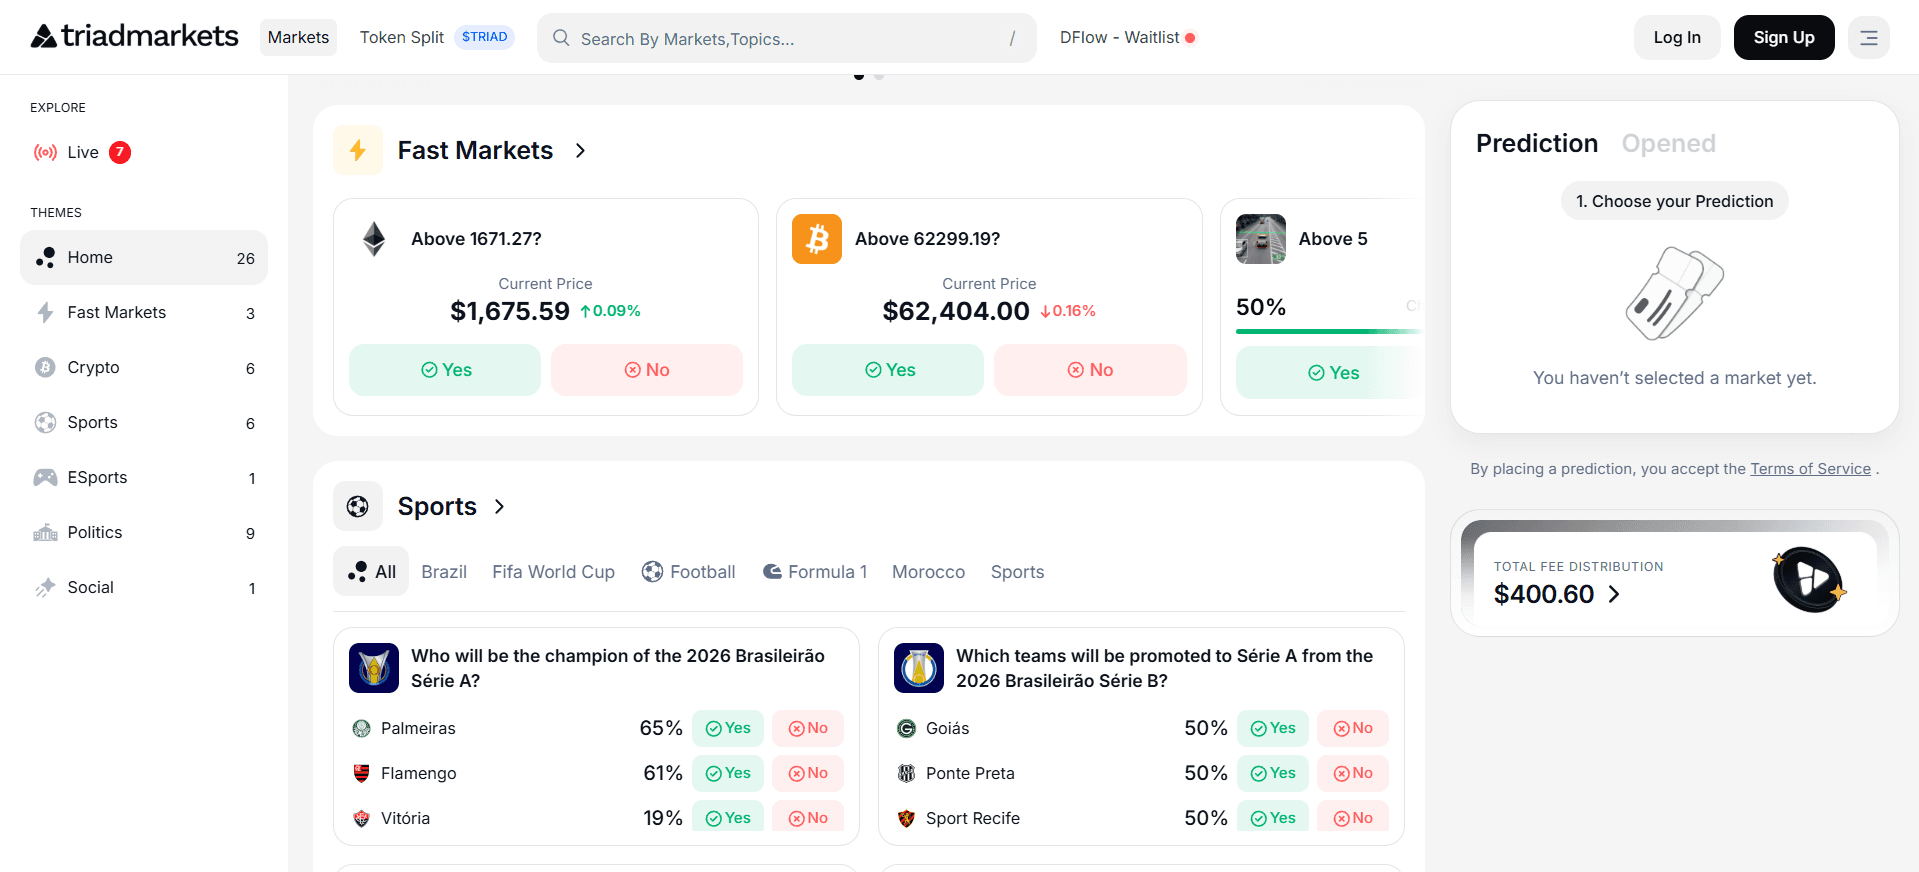Click the Vitória team crest
This screenshot has height=872, width=1919.
pos(362,818)
